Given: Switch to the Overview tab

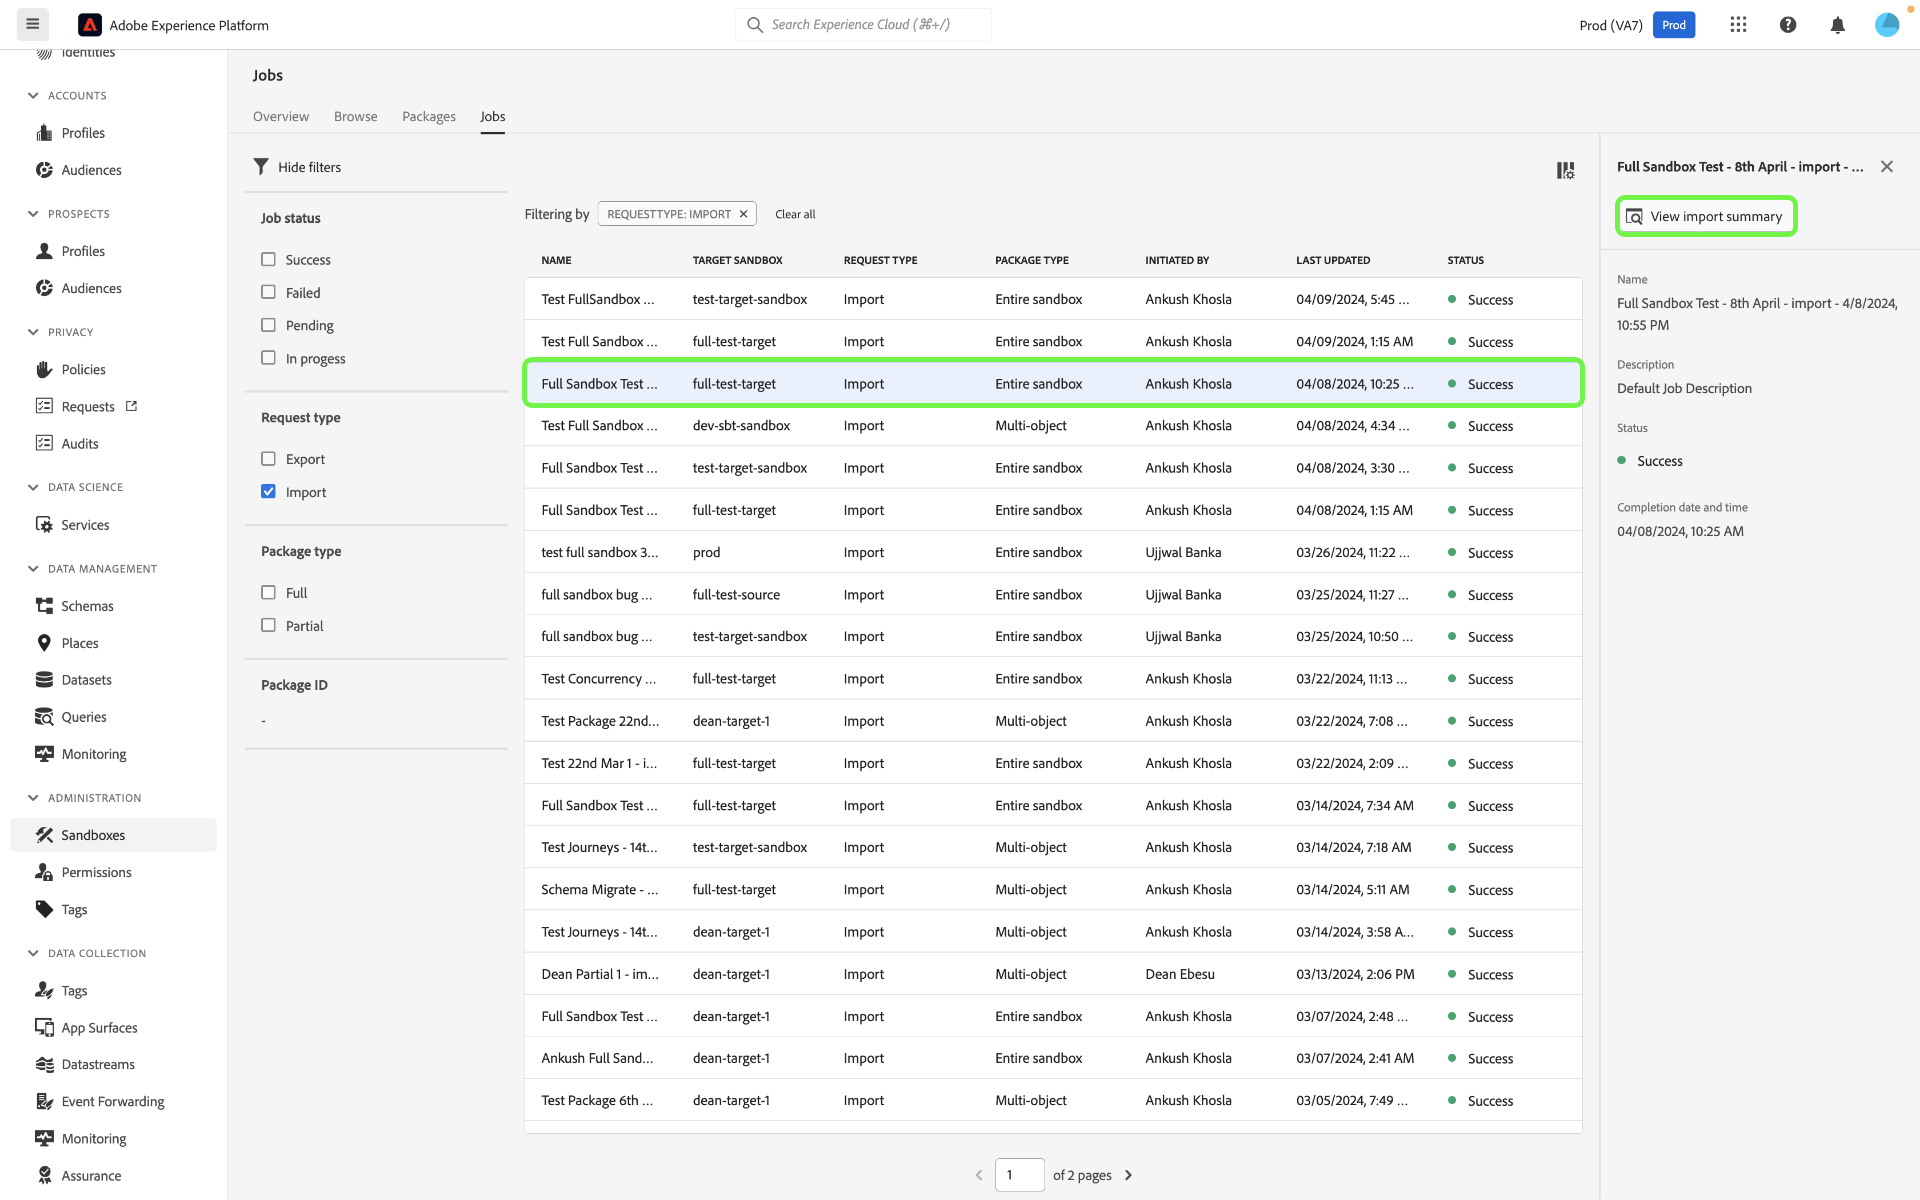Looking at the screenshot, I should [280, 117].
